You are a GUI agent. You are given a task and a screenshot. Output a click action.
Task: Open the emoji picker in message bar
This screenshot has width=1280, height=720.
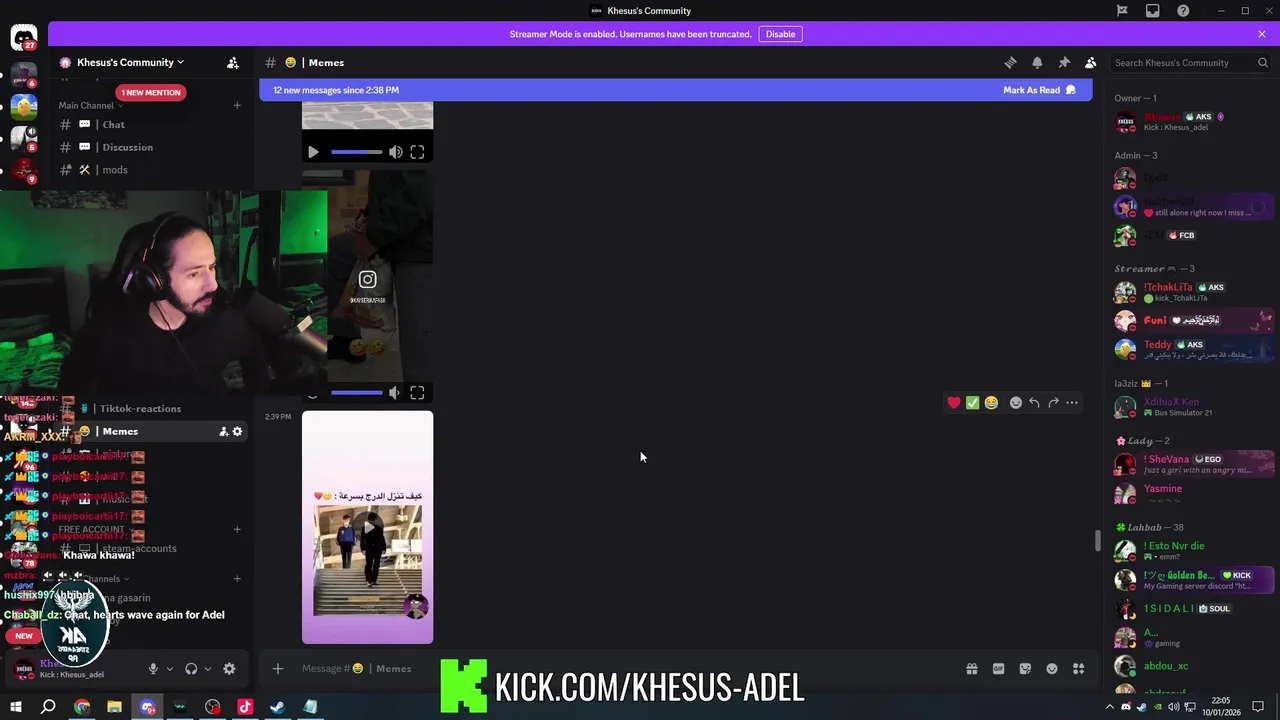click(x=1052, y=669)
